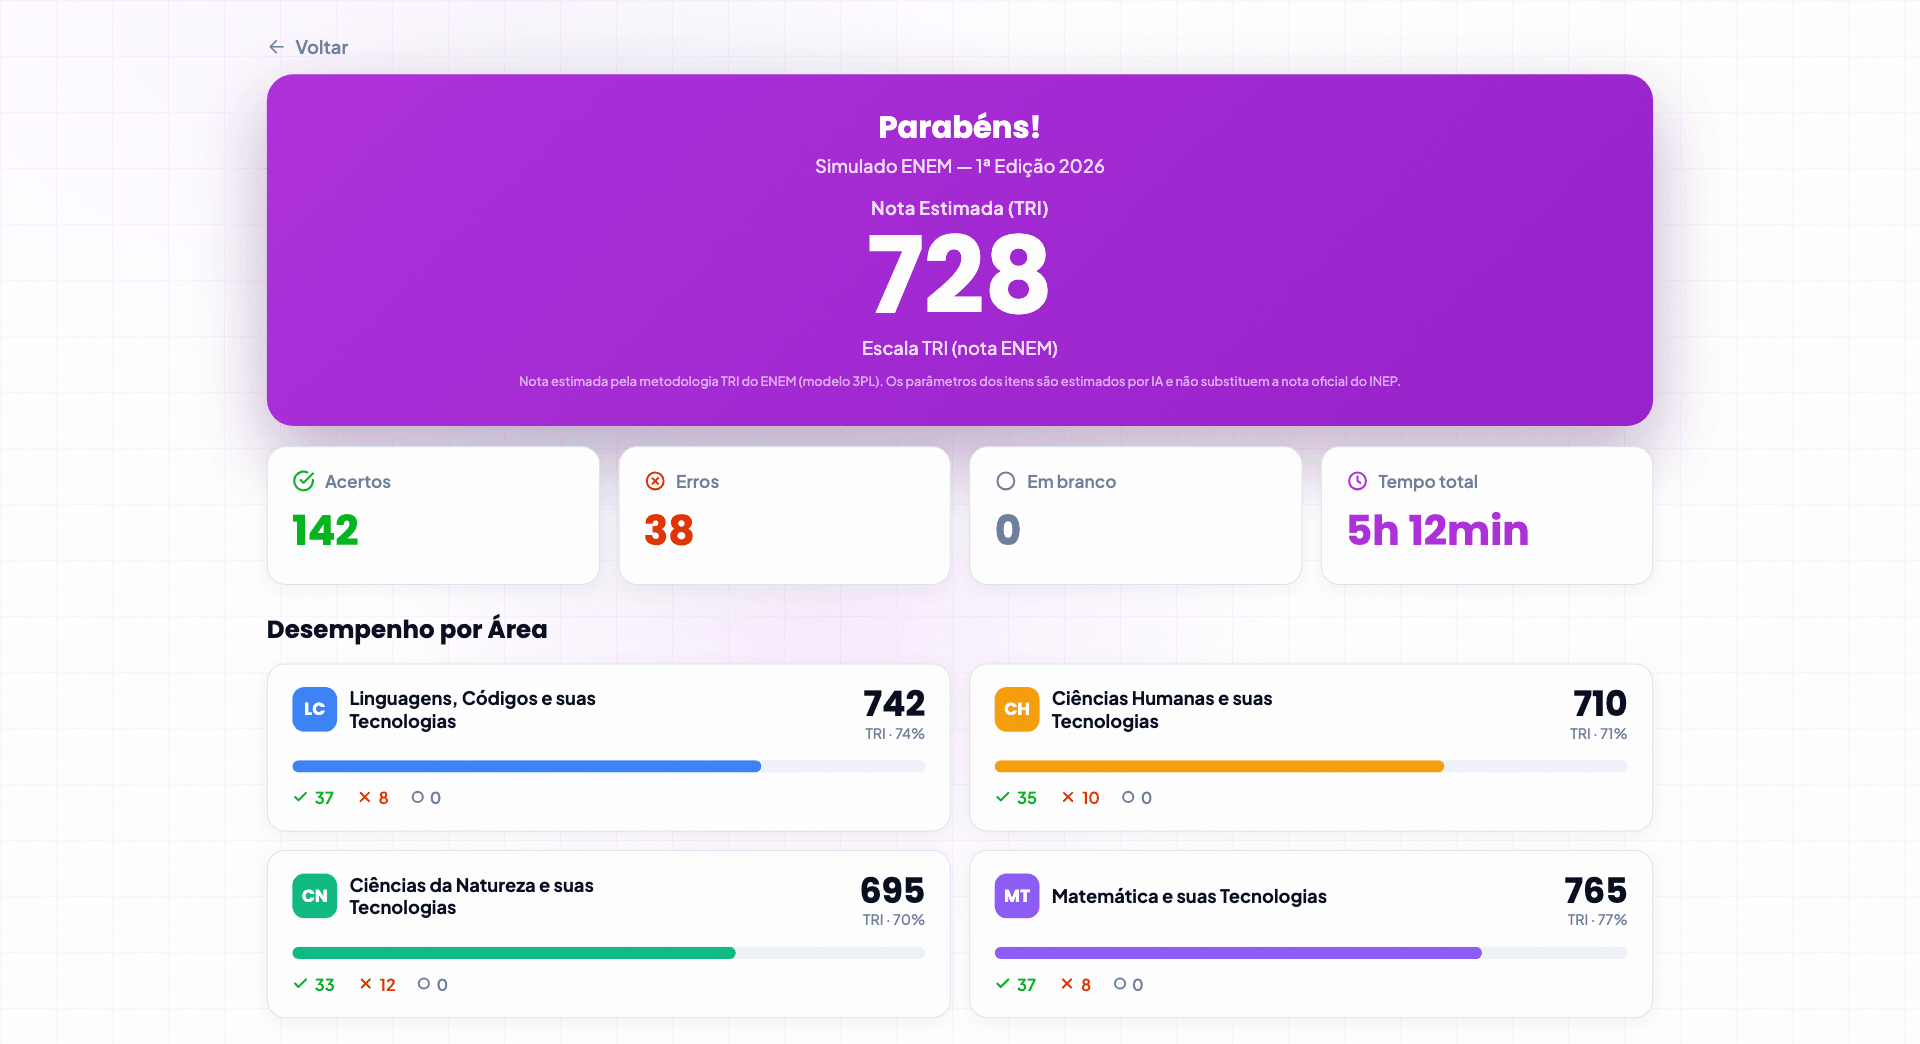Click the orange Ciências Humanas progress bar
The width and height of the screenshot is (1920, 1044).
tap(1311, 766)
